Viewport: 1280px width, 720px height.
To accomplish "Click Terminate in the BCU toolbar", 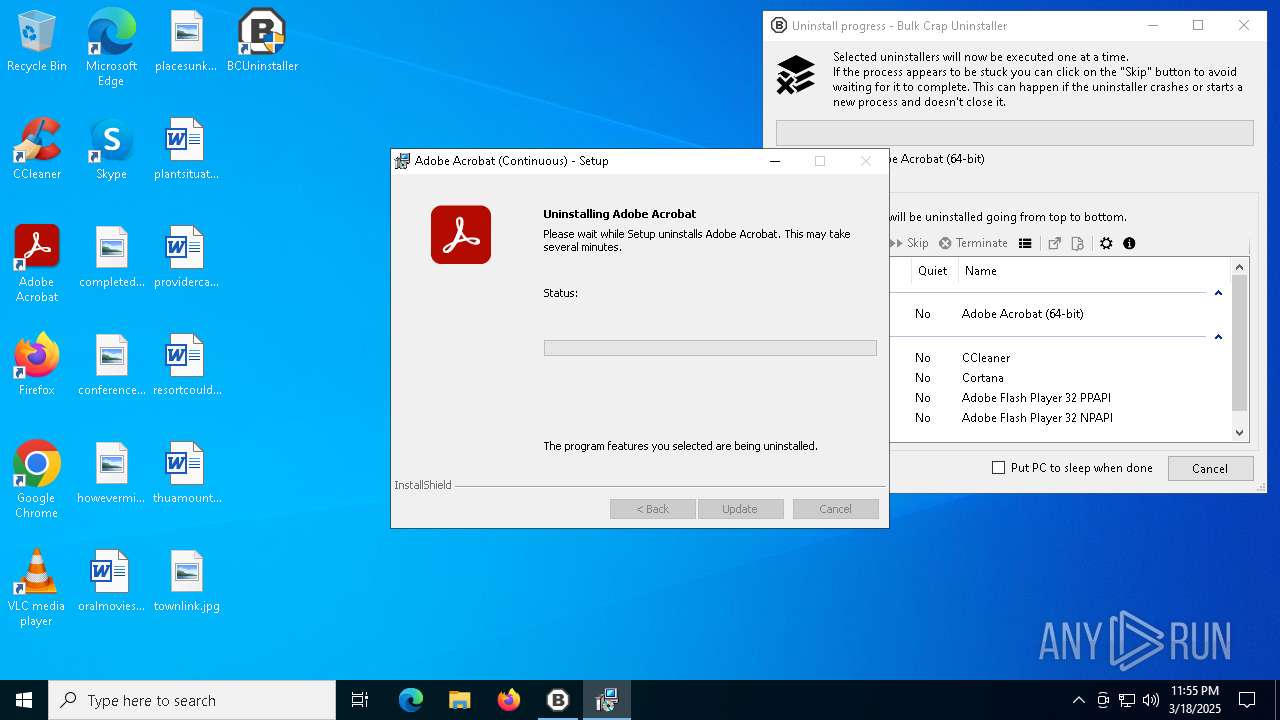I will coord(973,243).
